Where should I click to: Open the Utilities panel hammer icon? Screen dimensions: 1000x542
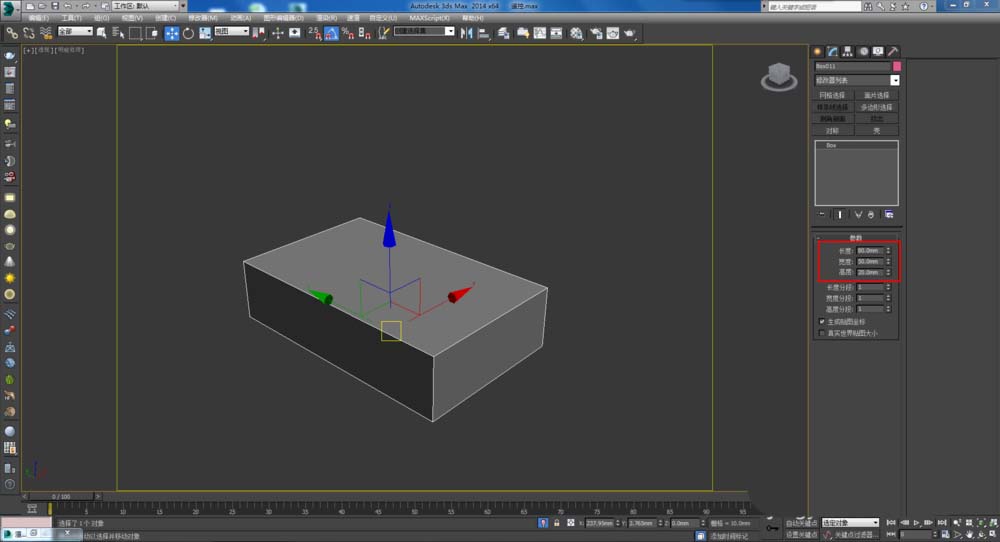892,51
